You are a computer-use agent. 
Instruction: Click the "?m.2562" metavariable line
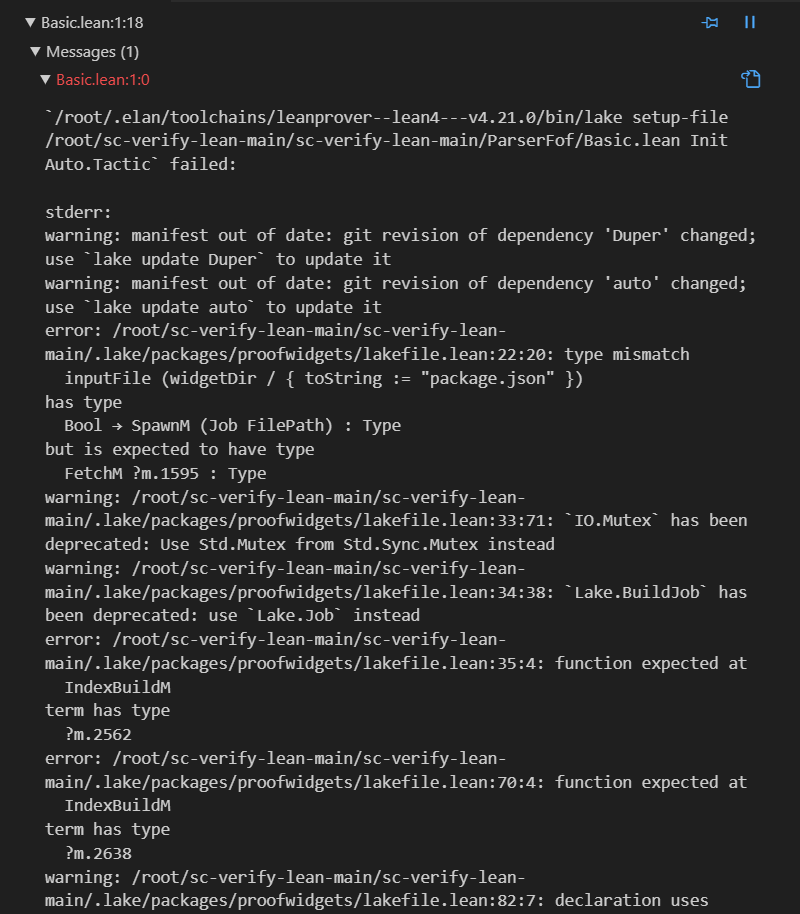click(x=98, y=735)
